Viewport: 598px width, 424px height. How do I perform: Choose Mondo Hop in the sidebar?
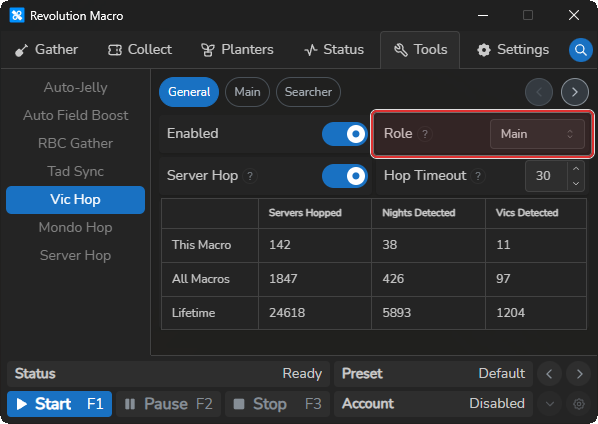(x=76, y=228)
